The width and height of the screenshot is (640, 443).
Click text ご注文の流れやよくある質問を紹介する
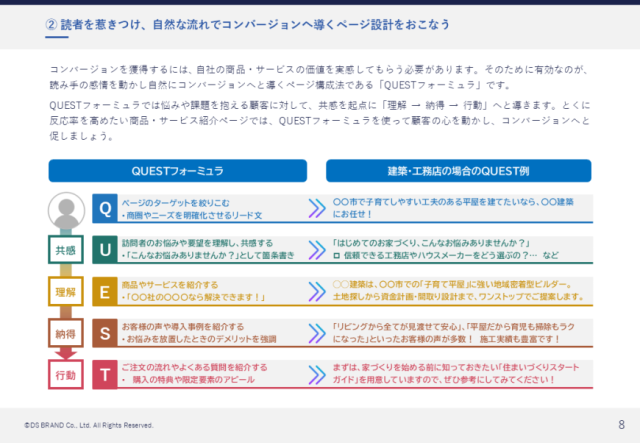click(x=194, y=367)
